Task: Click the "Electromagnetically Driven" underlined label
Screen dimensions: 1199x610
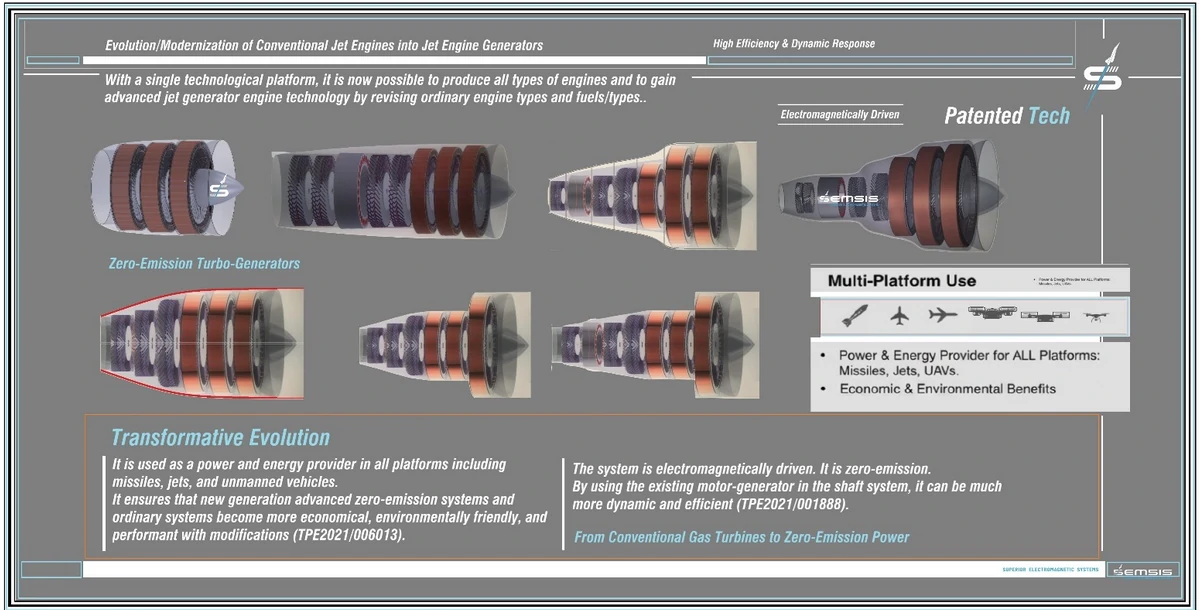Action: [x=840, y=115]
